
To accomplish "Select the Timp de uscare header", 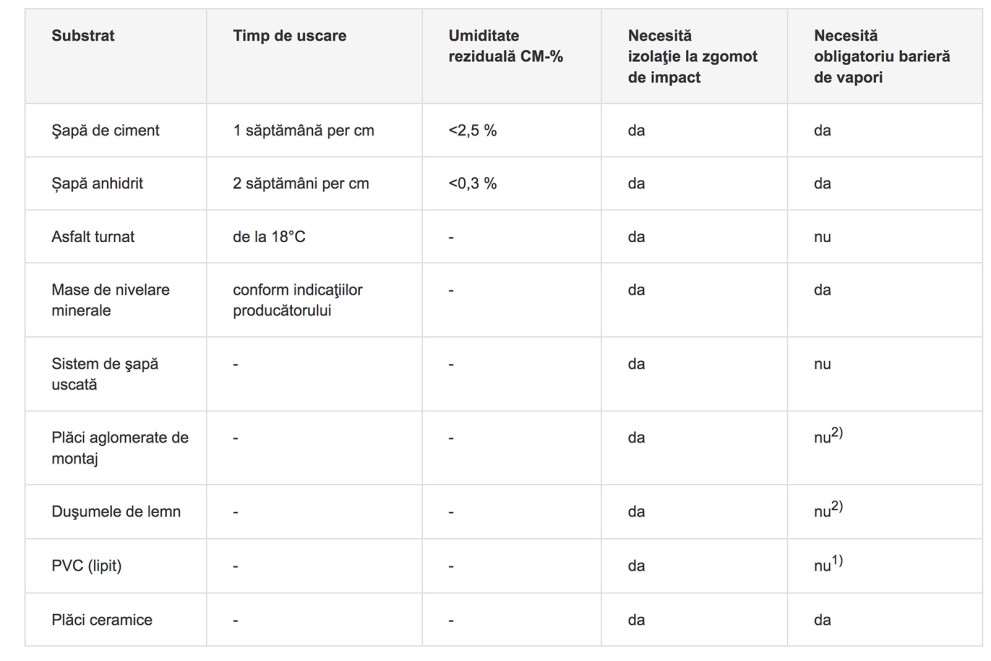I will point(289,35).
